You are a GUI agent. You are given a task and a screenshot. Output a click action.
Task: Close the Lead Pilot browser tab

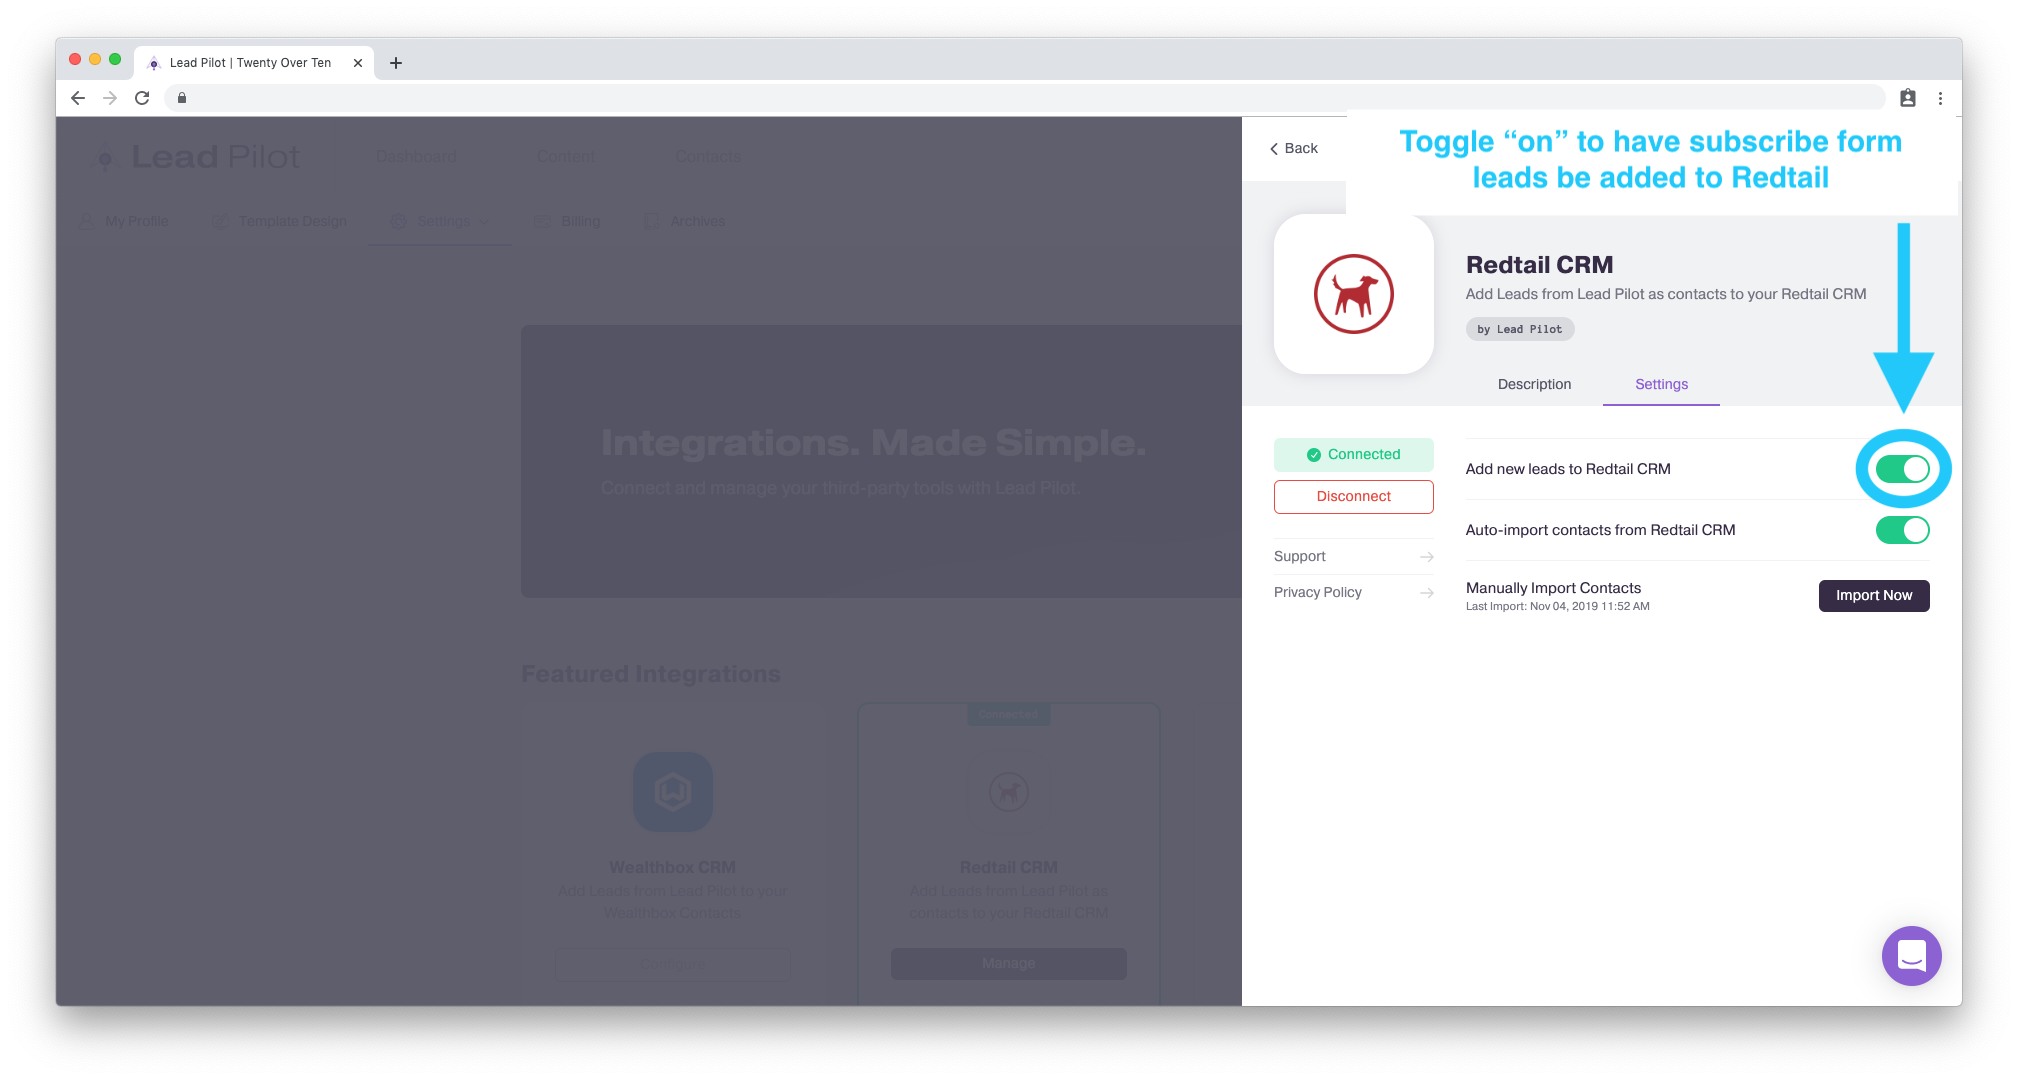(358, 63)
